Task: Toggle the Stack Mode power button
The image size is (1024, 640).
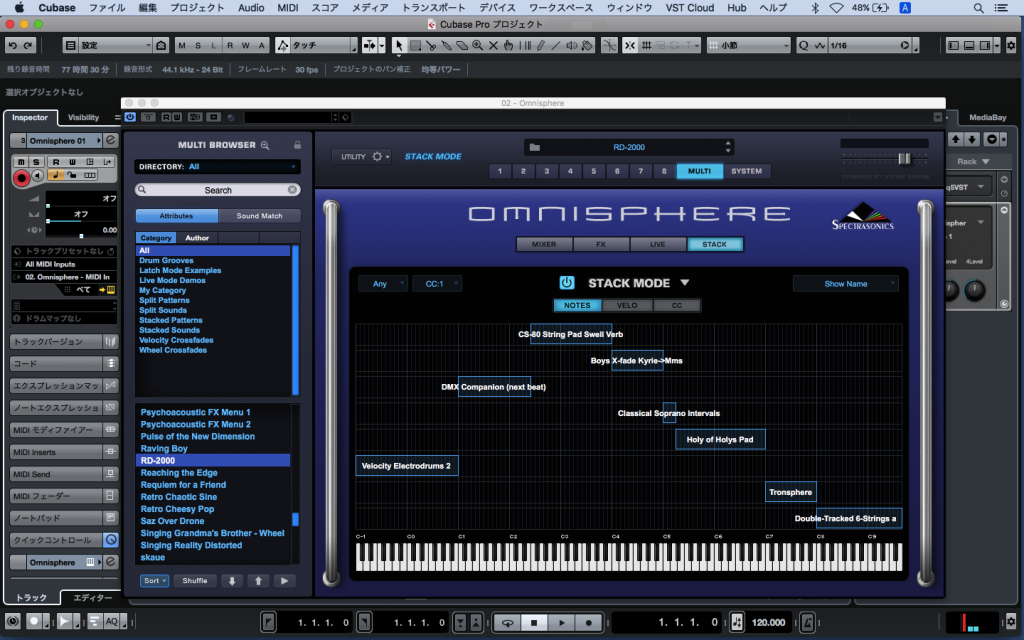Action: (566, 283)
